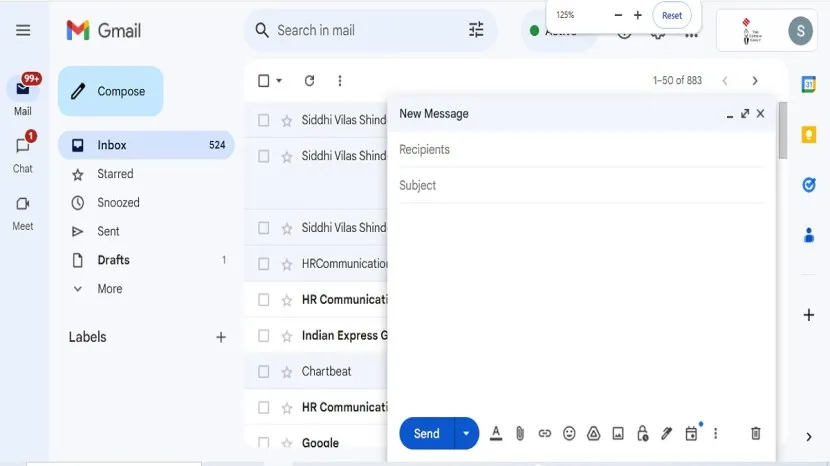Viewport: 830px width, 466px height.
Task: Tick the select all emails checkbox
Action: tap(264, 80)
